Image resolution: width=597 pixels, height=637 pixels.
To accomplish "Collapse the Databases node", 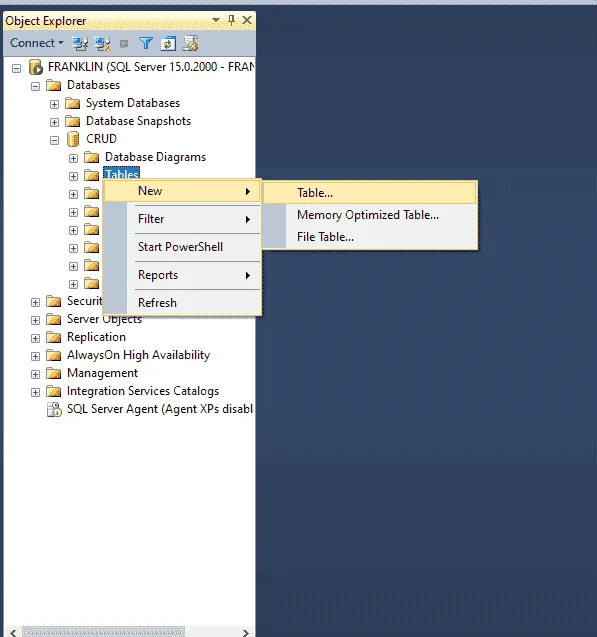I will (x=35, y=86).
